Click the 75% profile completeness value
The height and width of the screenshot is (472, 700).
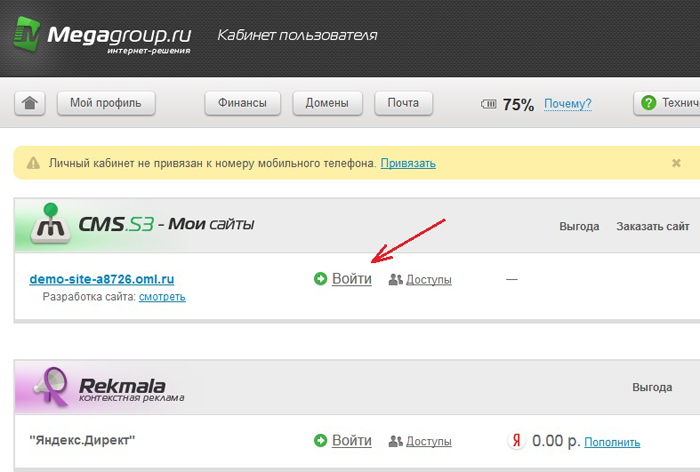point(518,104)
